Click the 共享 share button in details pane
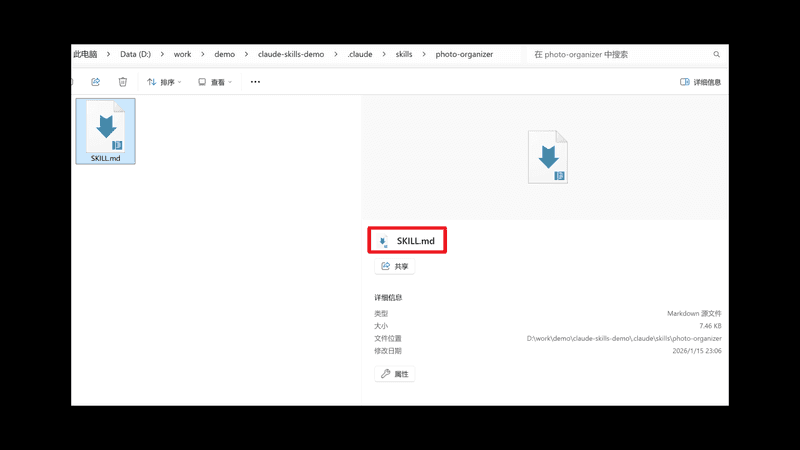Image resolution: width=800 pixels, height=450 pixels. tap(394, 267)
